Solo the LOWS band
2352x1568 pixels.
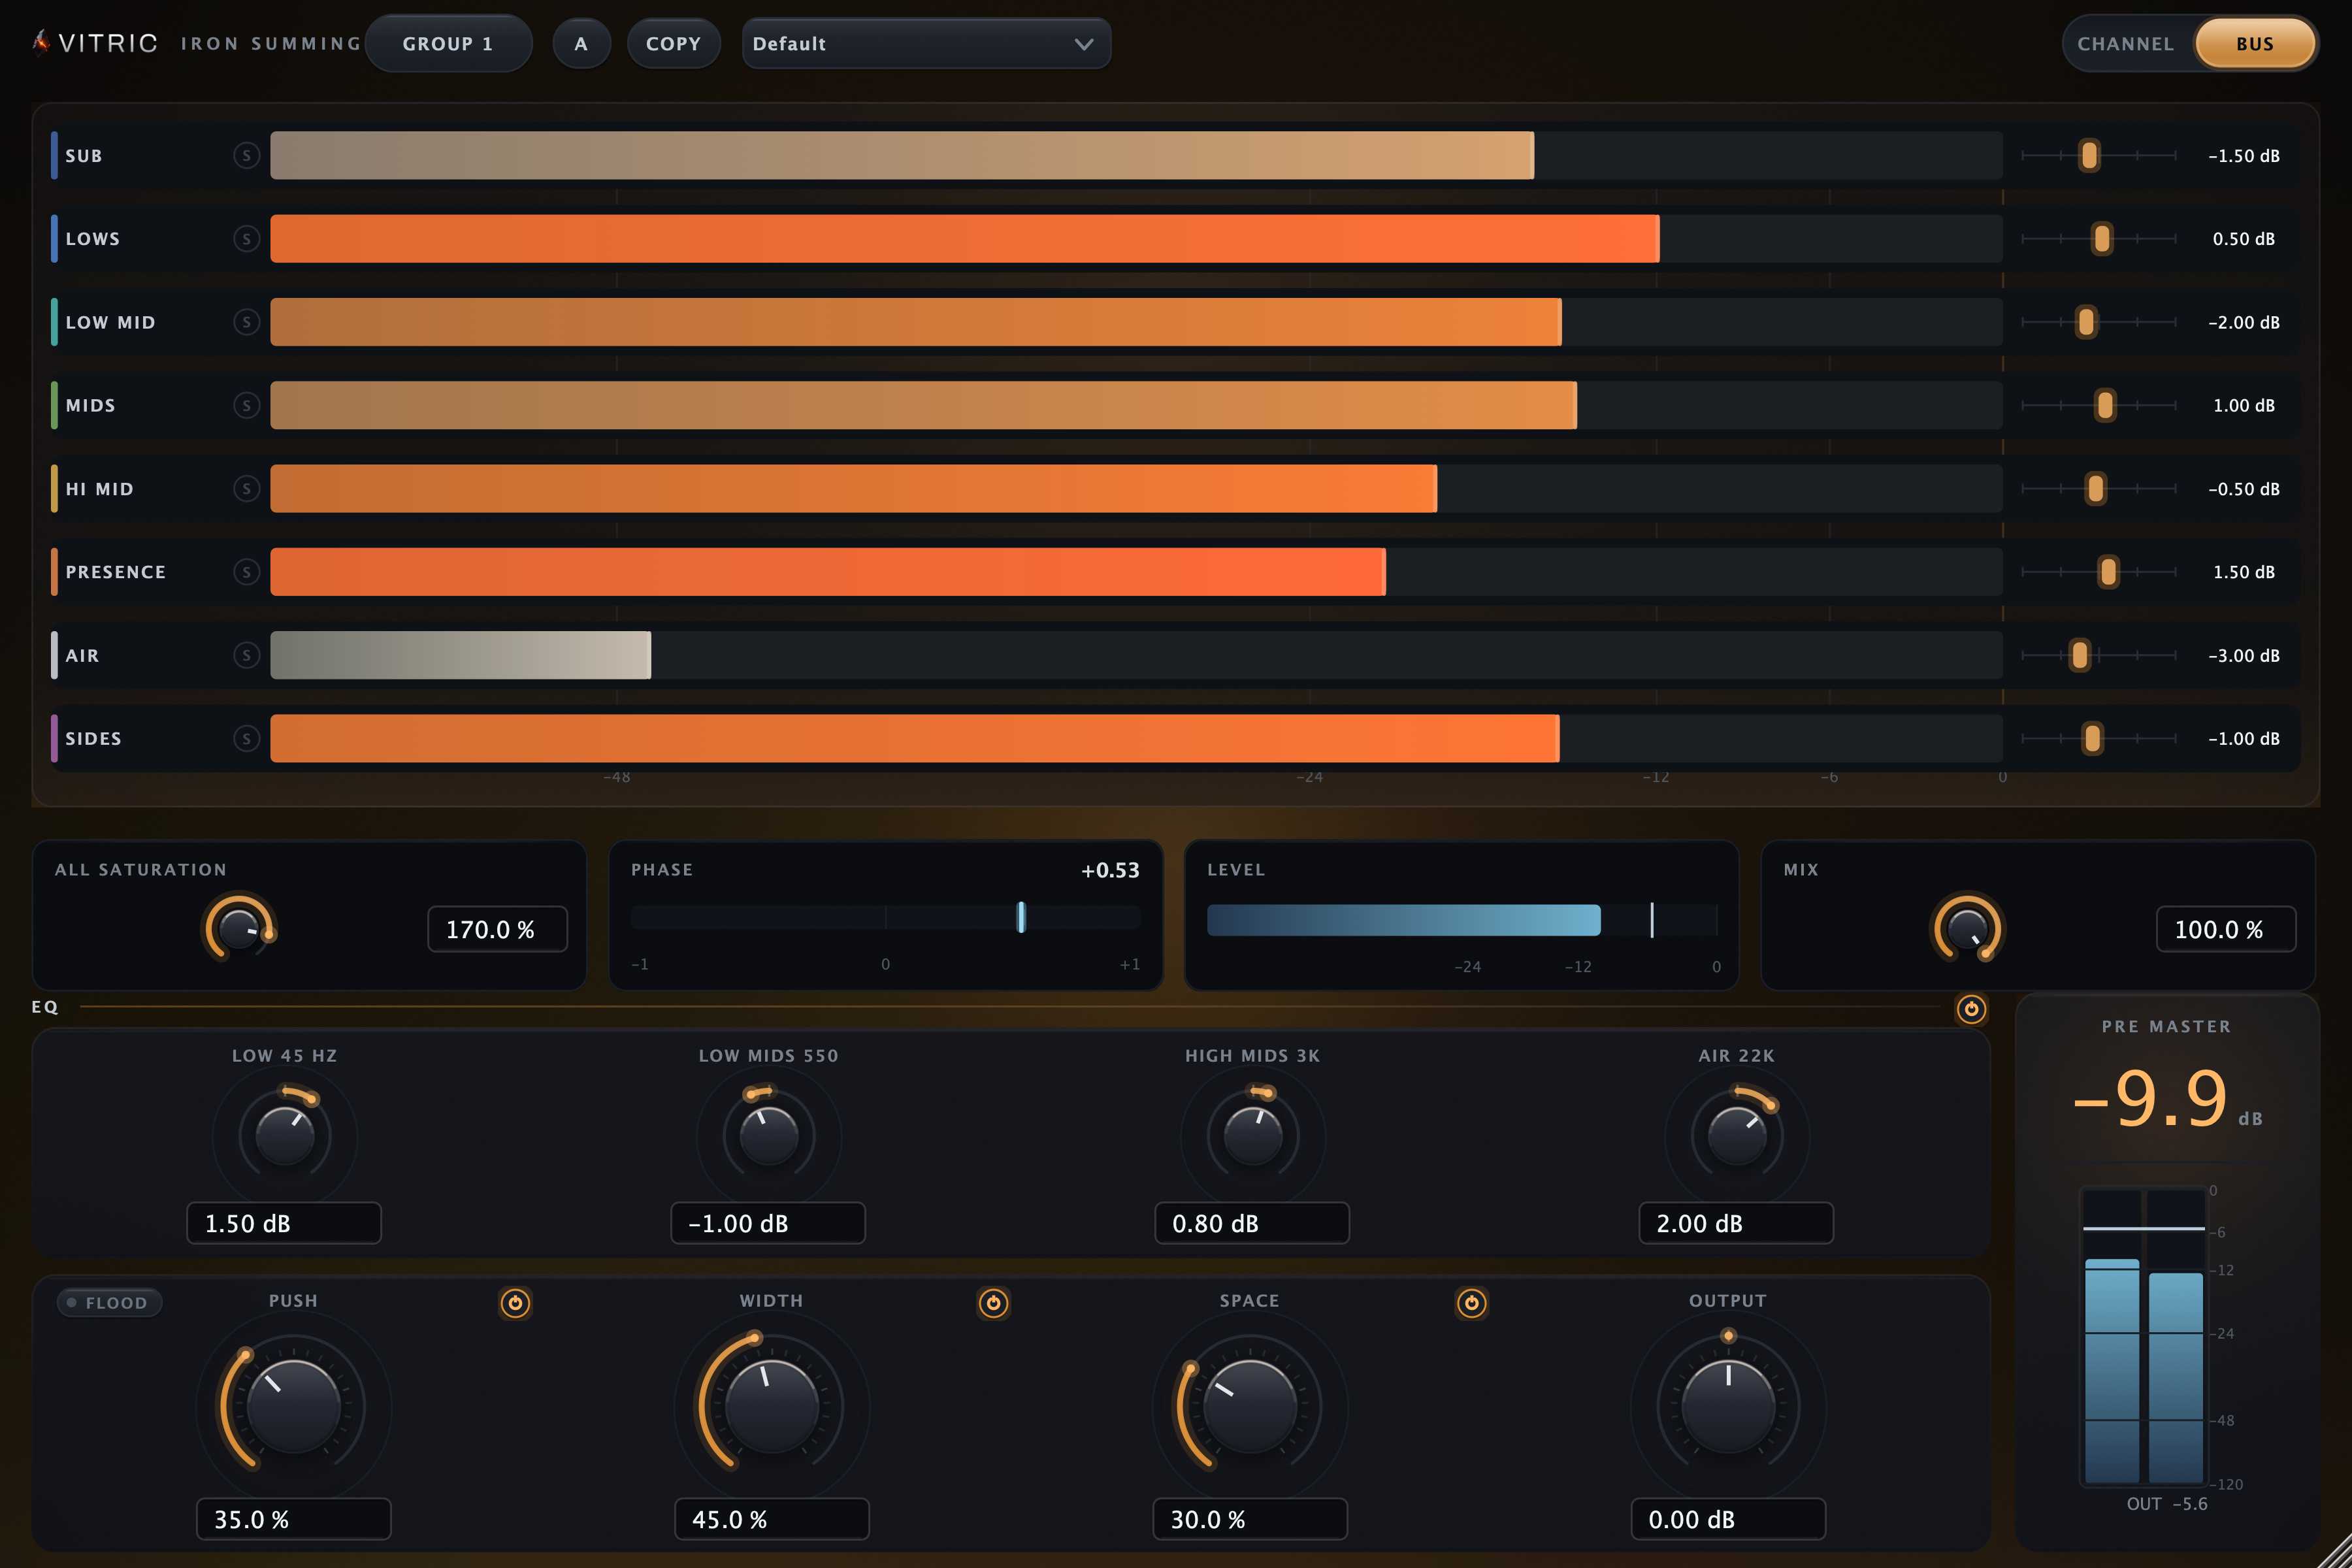[246, 238]
